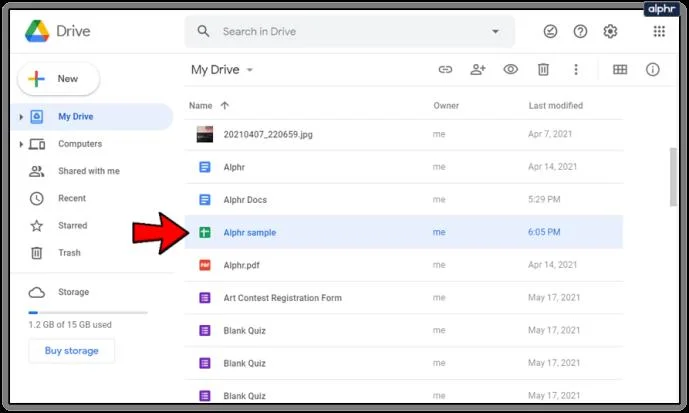Open Trash in the sidebar
The width and height of the screenshot is (689, 413).
(x=69, y=253)
